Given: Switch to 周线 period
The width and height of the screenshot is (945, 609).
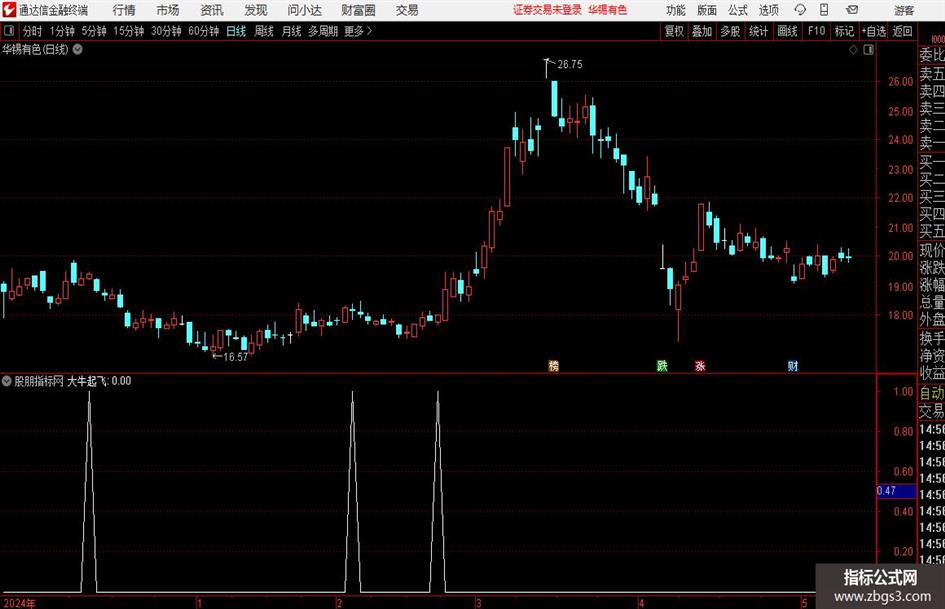Looking at the screenshot, I should click(264, 31).
